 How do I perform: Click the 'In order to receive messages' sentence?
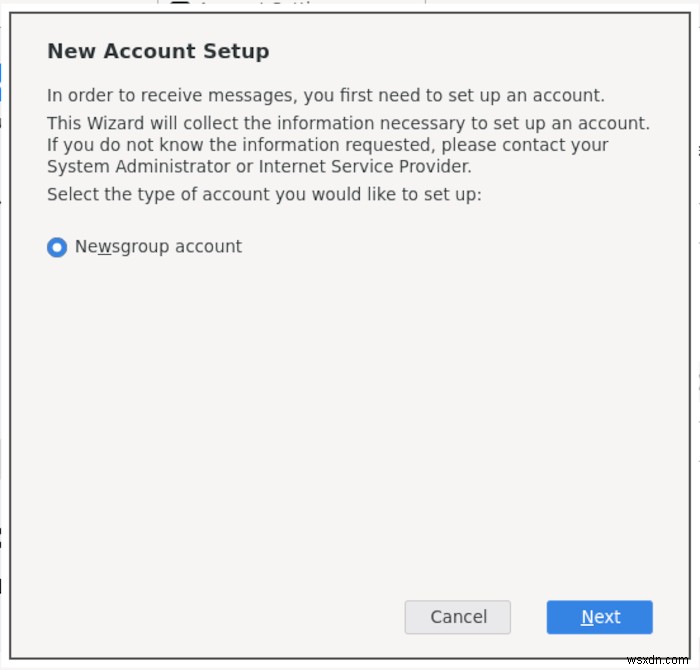click(326, 96)
